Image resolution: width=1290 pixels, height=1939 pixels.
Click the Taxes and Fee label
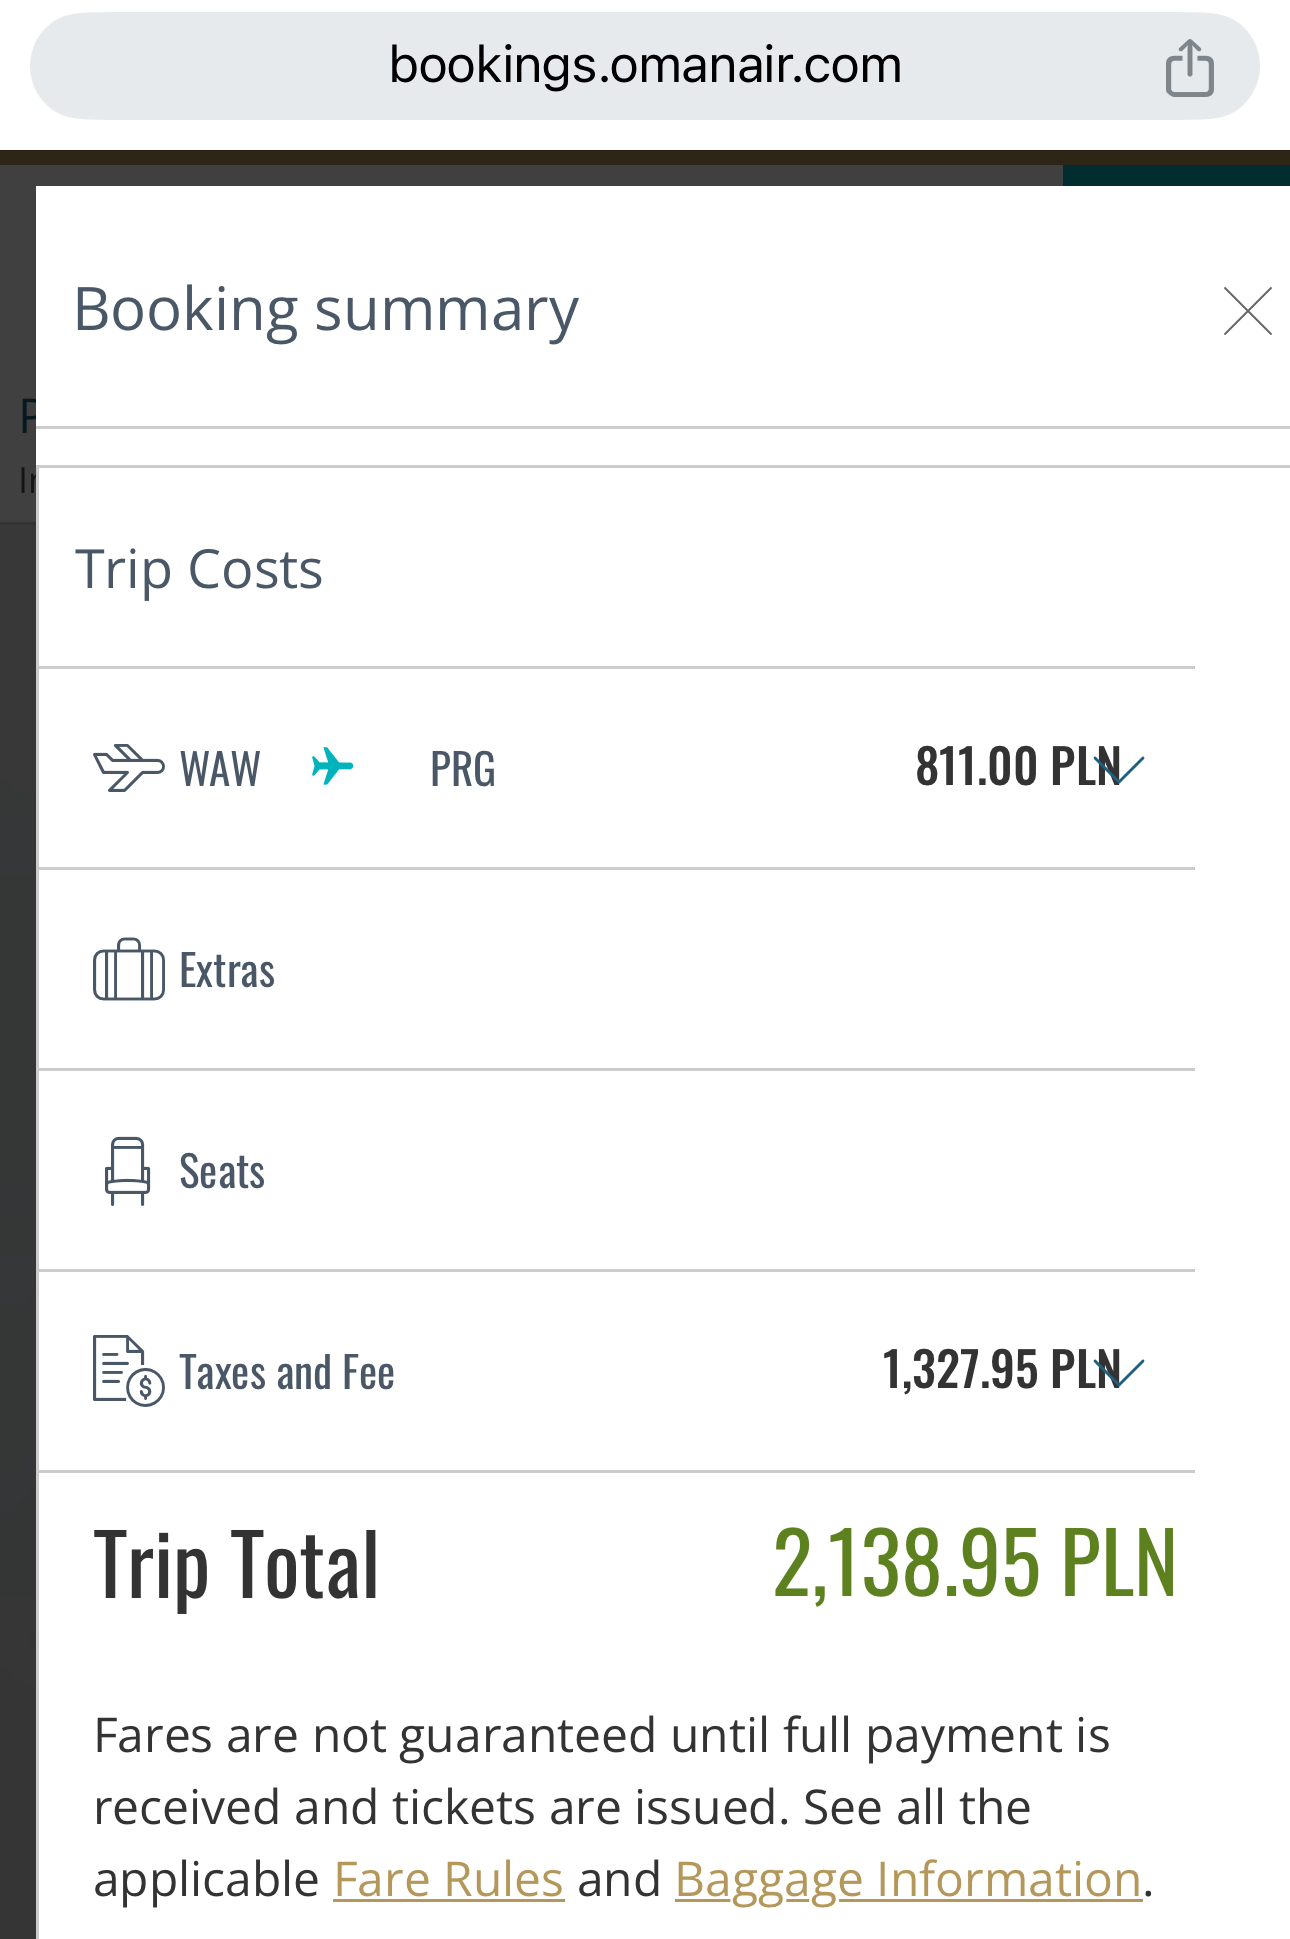(x=287, y=1373)
